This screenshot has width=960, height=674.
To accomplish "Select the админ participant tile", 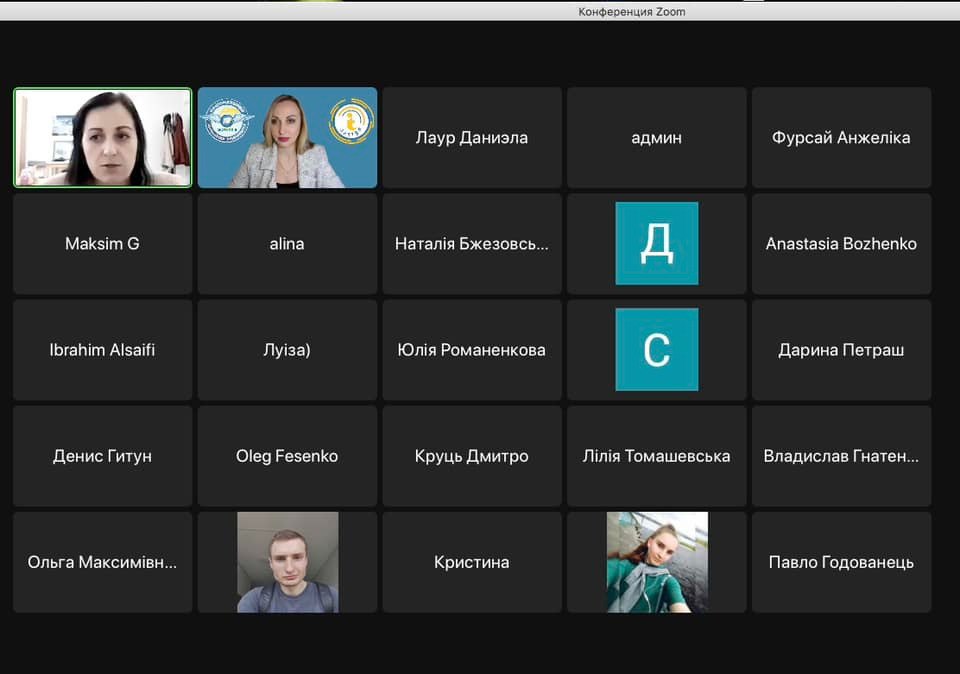I will click(656, 137).
